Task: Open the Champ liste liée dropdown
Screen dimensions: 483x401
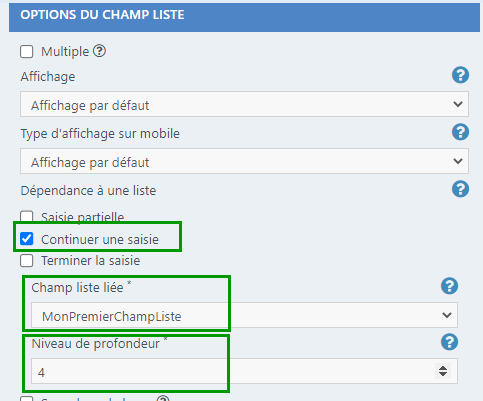Action: click(x=244, y=315)
